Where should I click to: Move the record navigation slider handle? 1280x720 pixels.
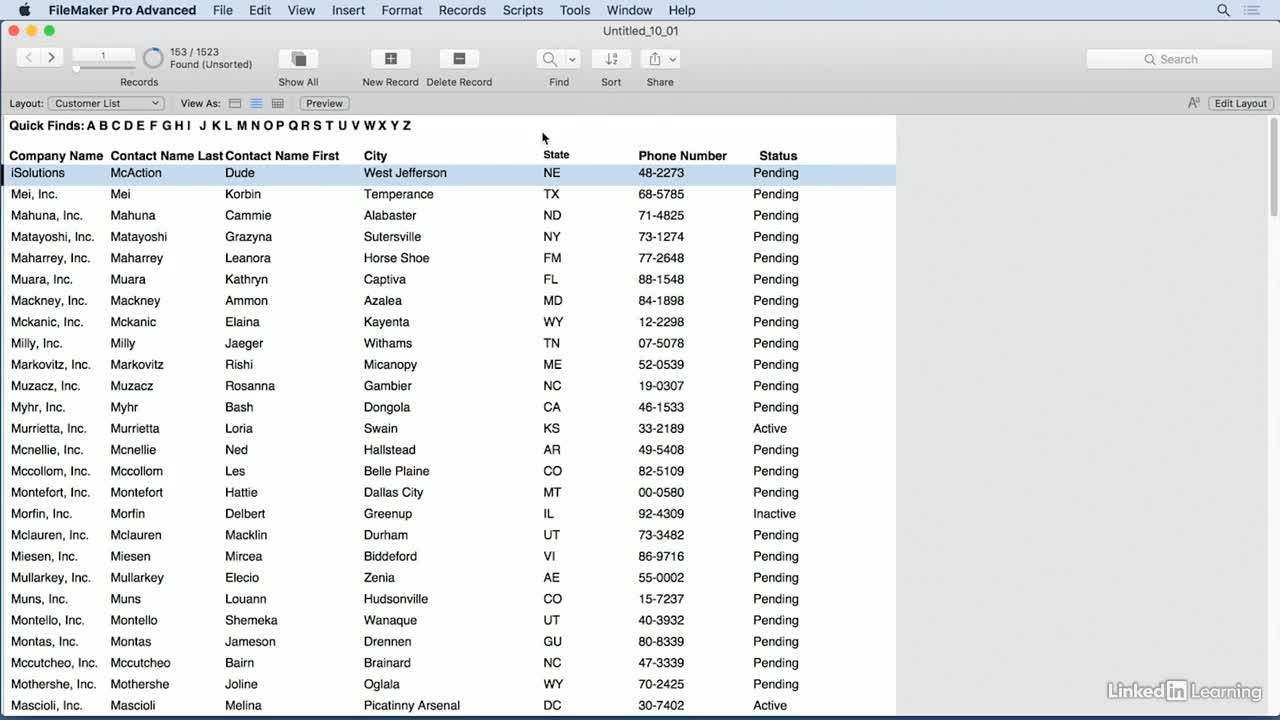click(76, 69)
